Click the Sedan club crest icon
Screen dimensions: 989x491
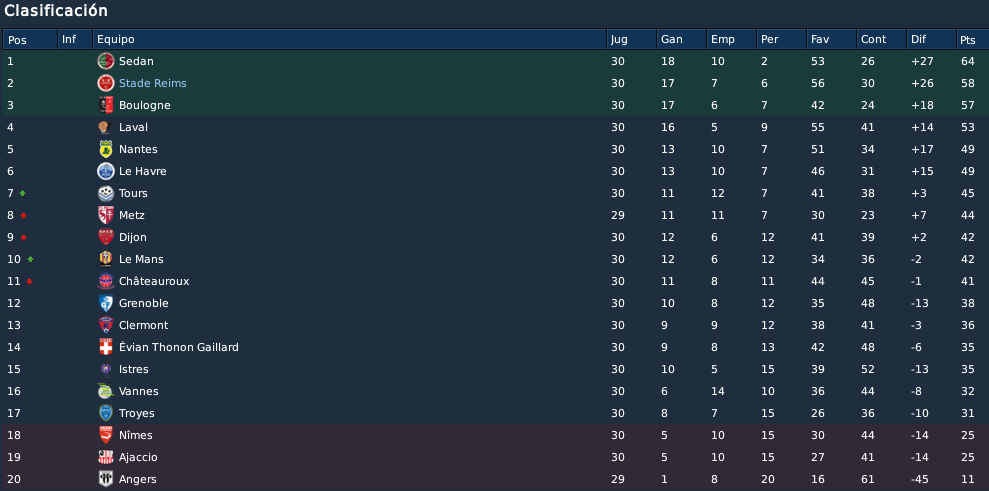tap(105, 61)
